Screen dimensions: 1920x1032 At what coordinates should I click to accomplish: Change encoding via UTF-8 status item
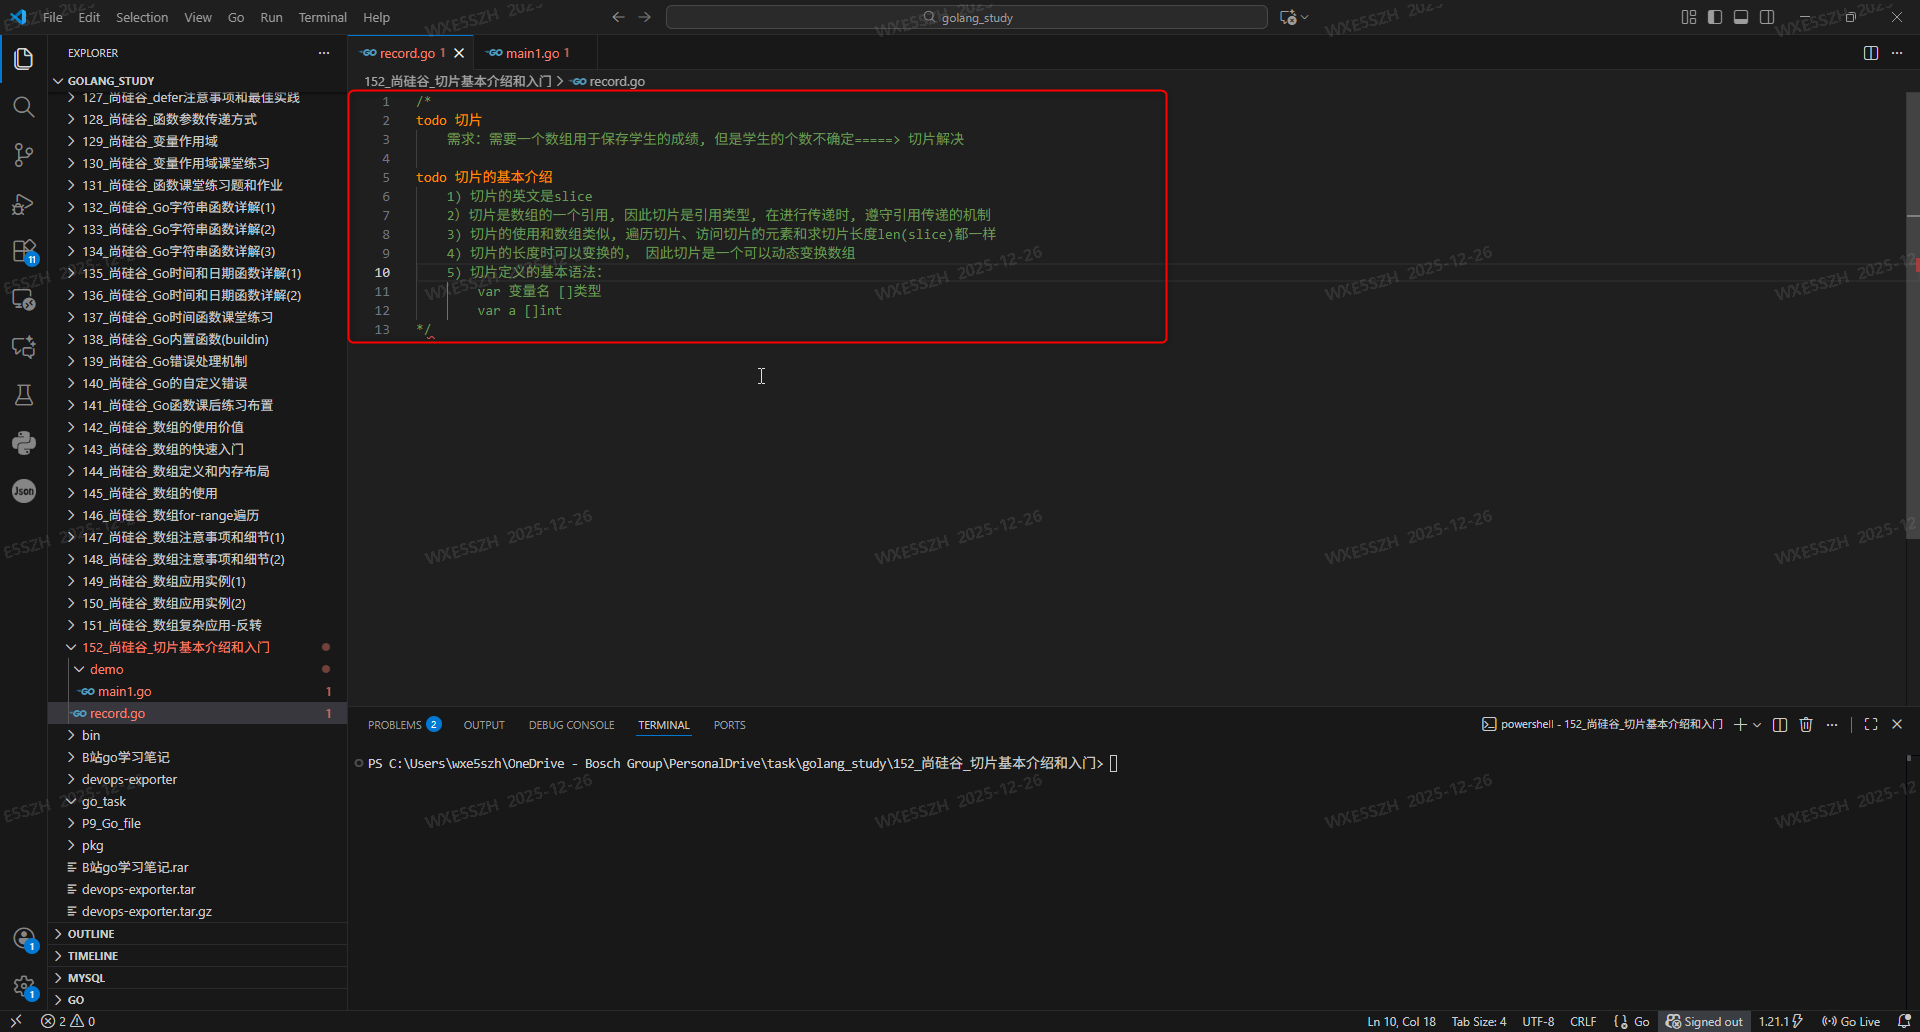(1538, 1021)
